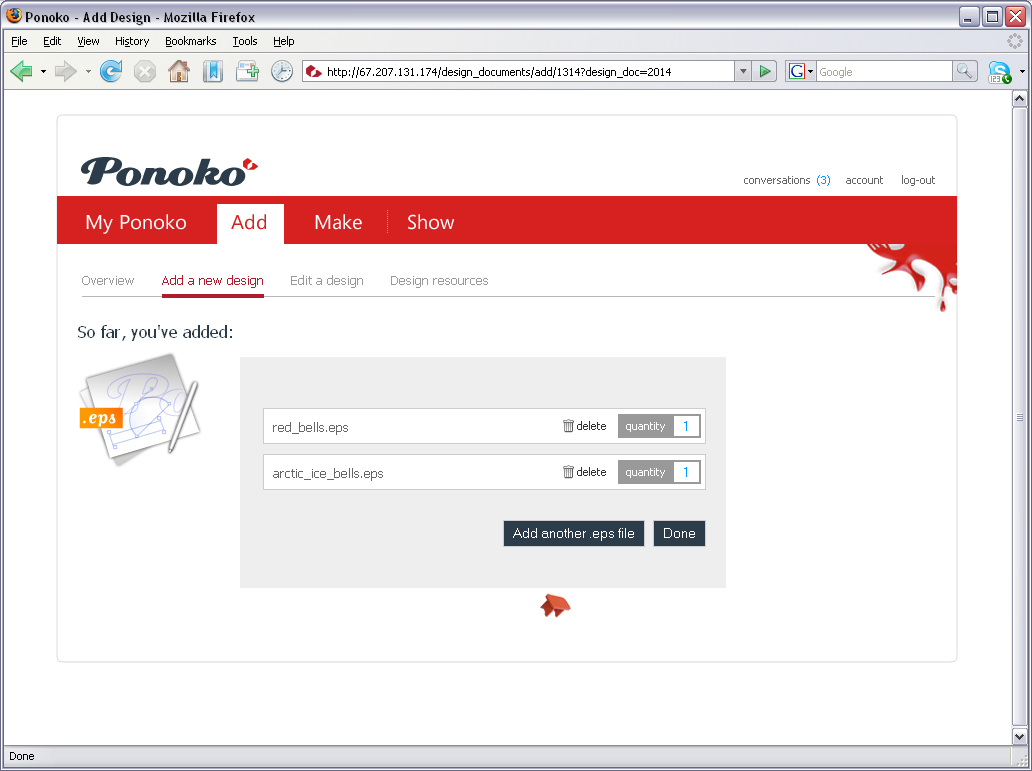Click the red_bells.eps file name
The width and height of the screenshot is (1032, 771).
[x=310, y=427]
